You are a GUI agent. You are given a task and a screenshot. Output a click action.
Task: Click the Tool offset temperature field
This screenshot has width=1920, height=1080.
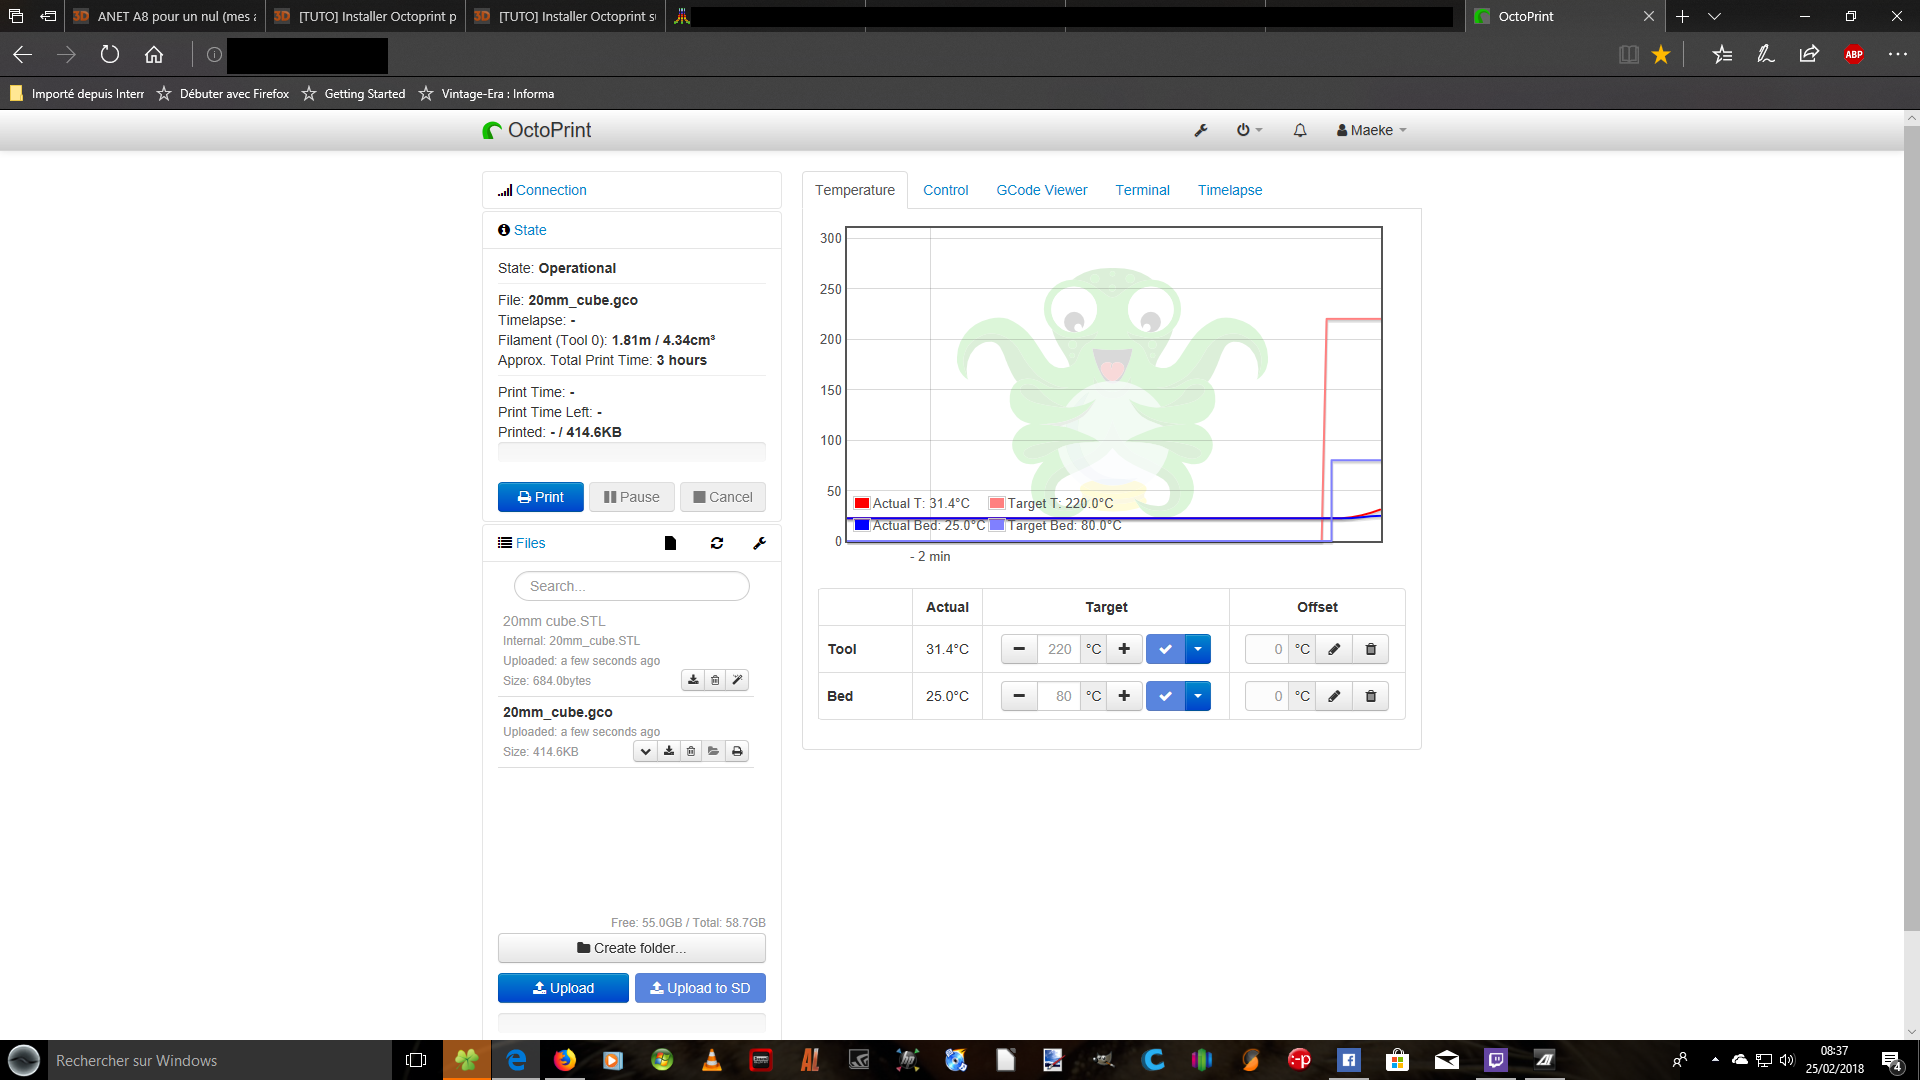(x=1268, y=649)
